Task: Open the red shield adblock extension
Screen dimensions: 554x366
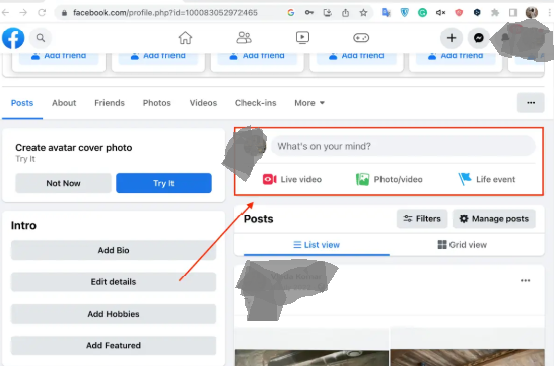Action: [459, 13]
